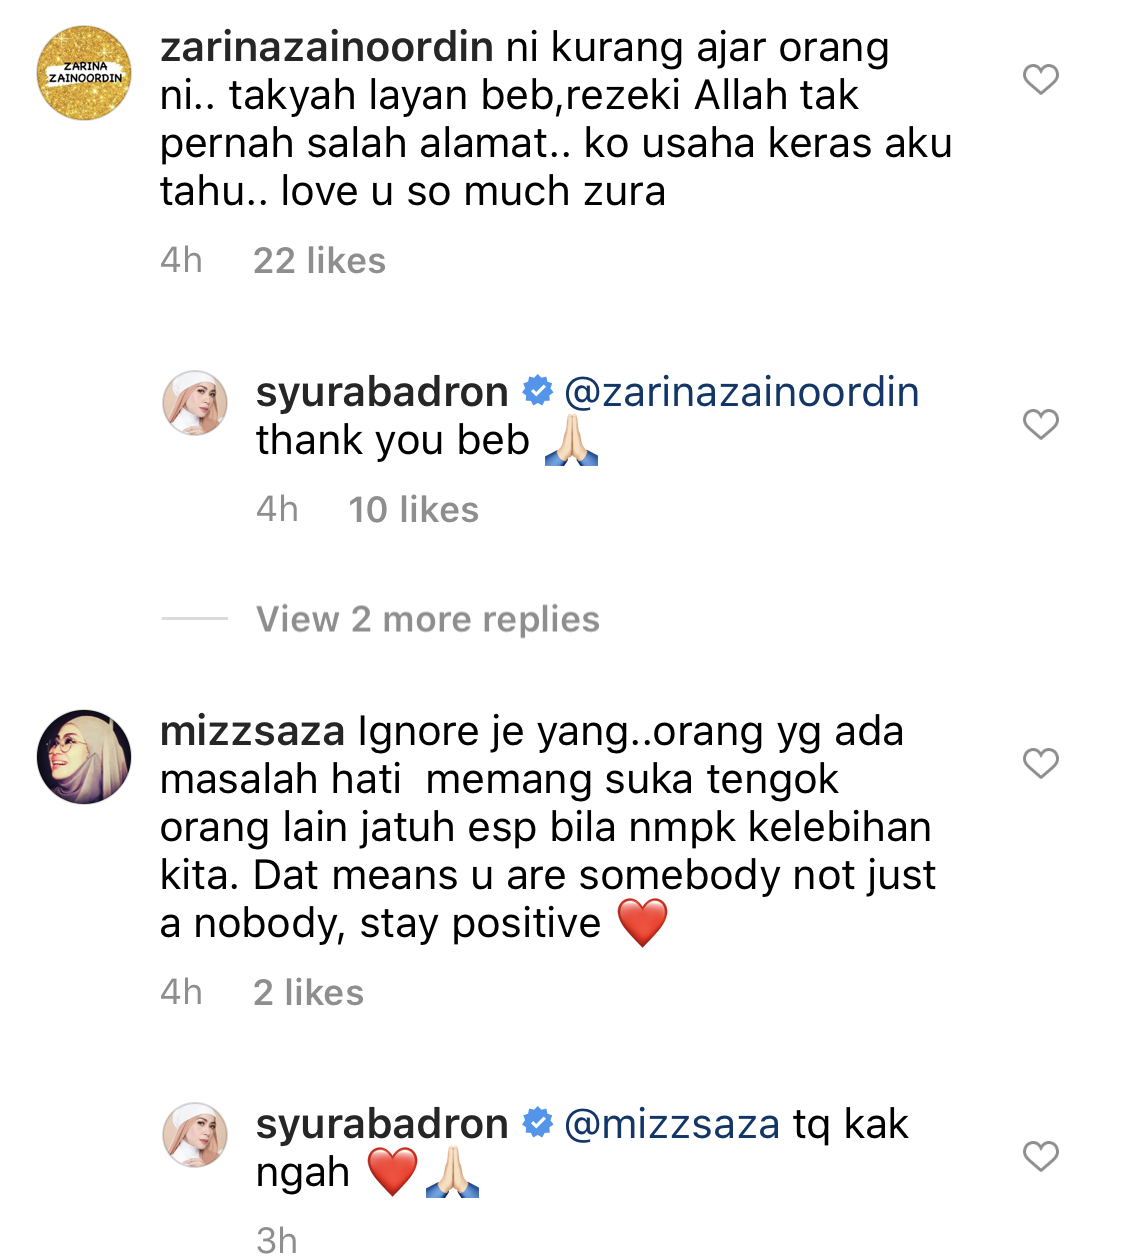Open syurabadron's avatar on "tq kak ngah" reply

pyautogui.click(x=195, y=1135)
